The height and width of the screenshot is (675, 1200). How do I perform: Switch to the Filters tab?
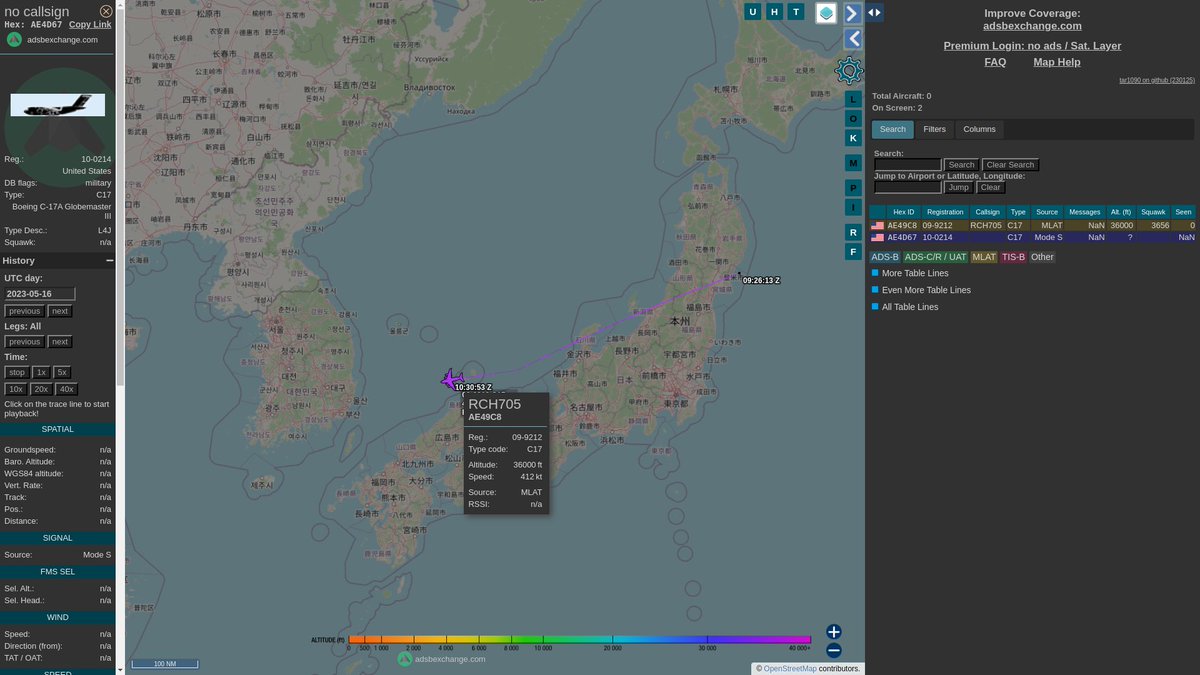point(934,129)
